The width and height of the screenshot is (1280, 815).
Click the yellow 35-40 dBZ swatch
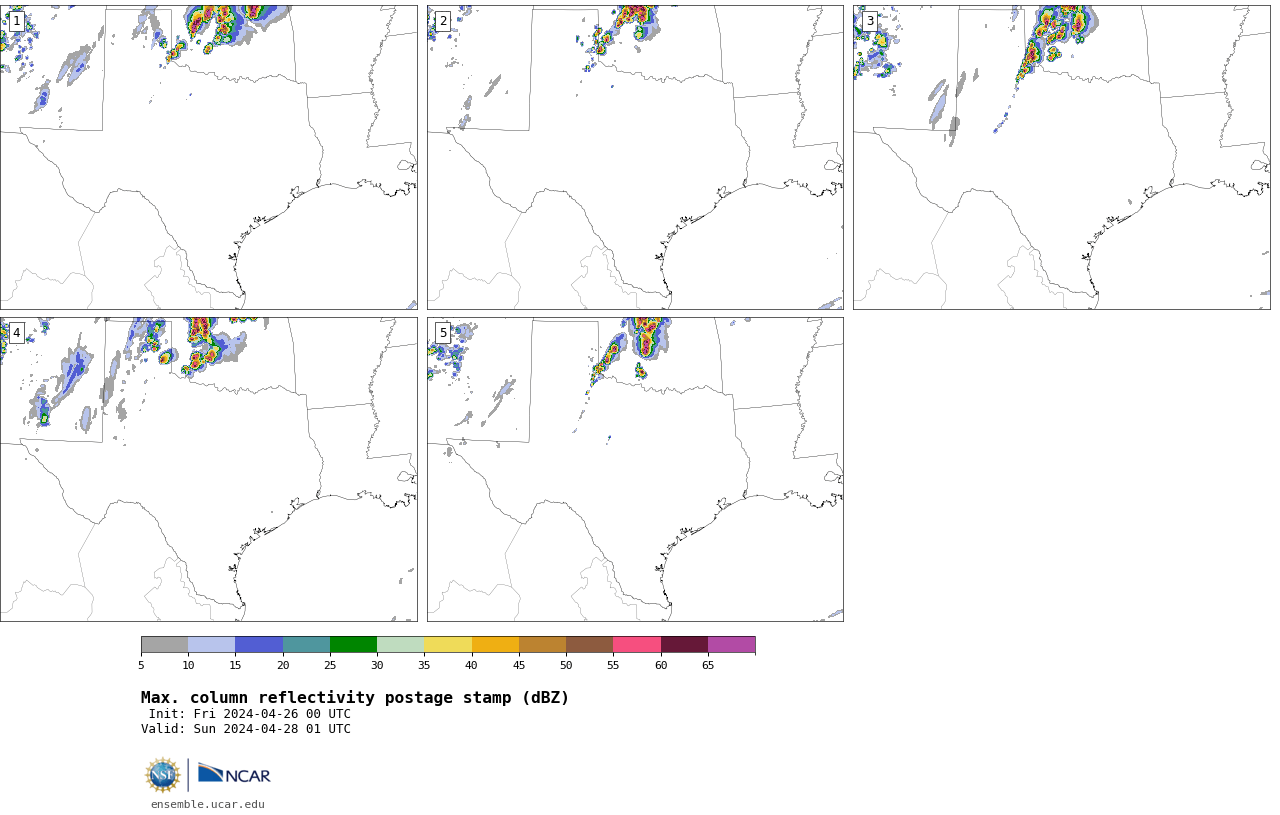pyautogui.click(x=448, y=644)
